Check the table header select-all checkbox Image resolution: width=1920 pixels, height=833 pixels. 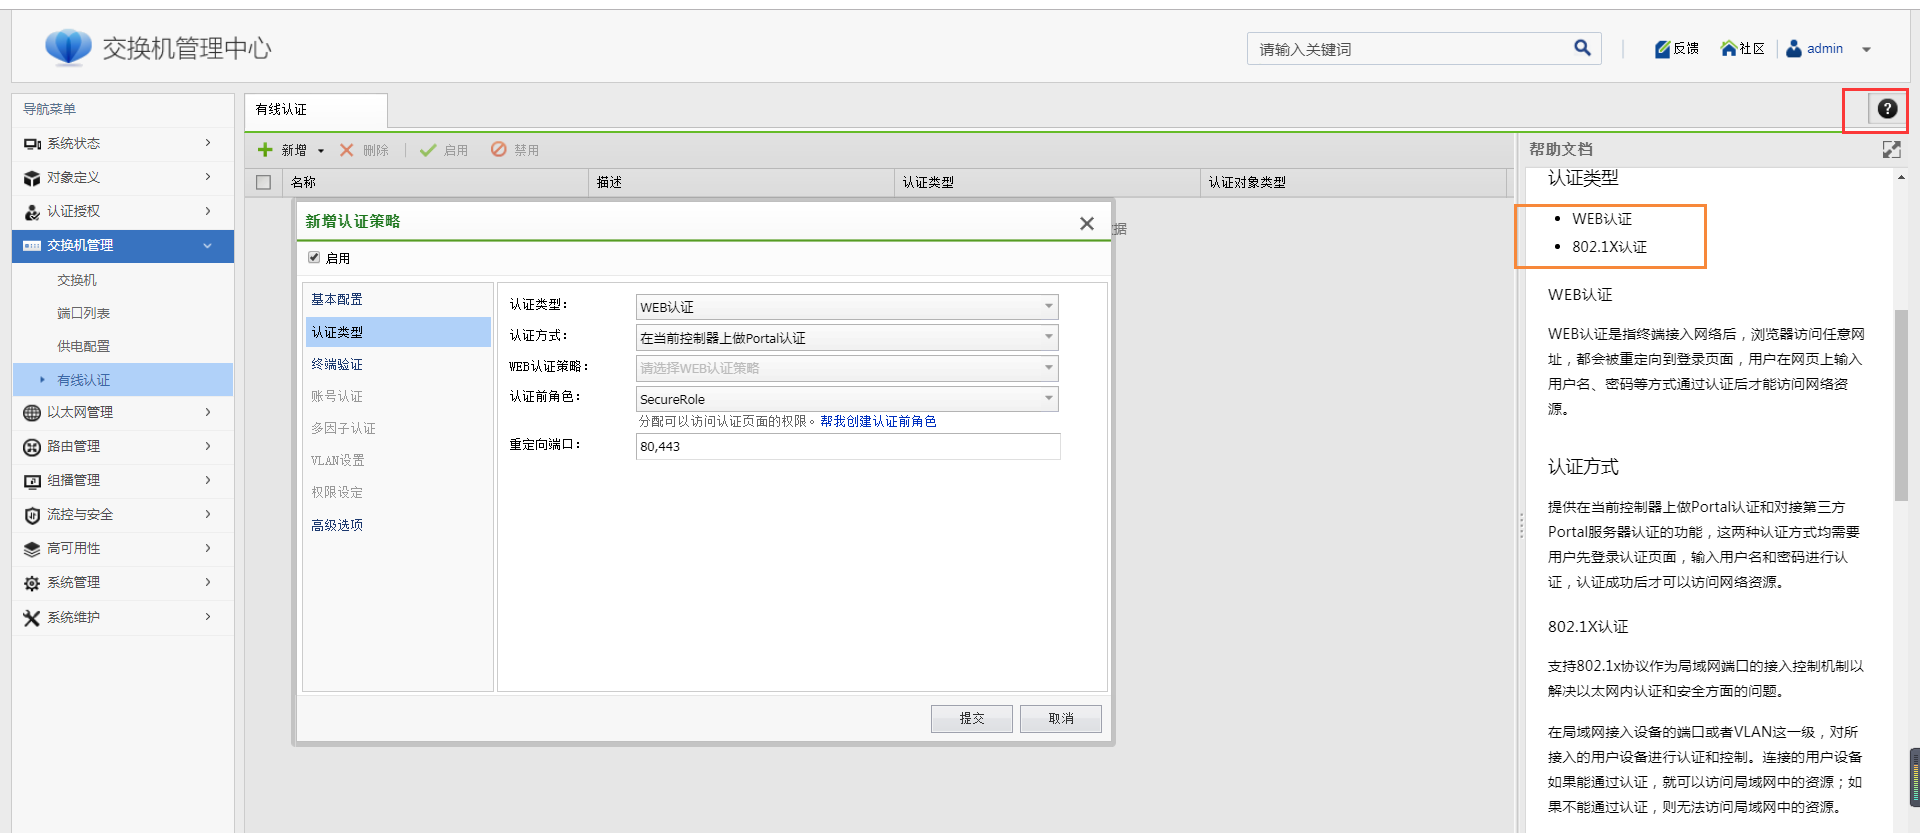(264, 183)
